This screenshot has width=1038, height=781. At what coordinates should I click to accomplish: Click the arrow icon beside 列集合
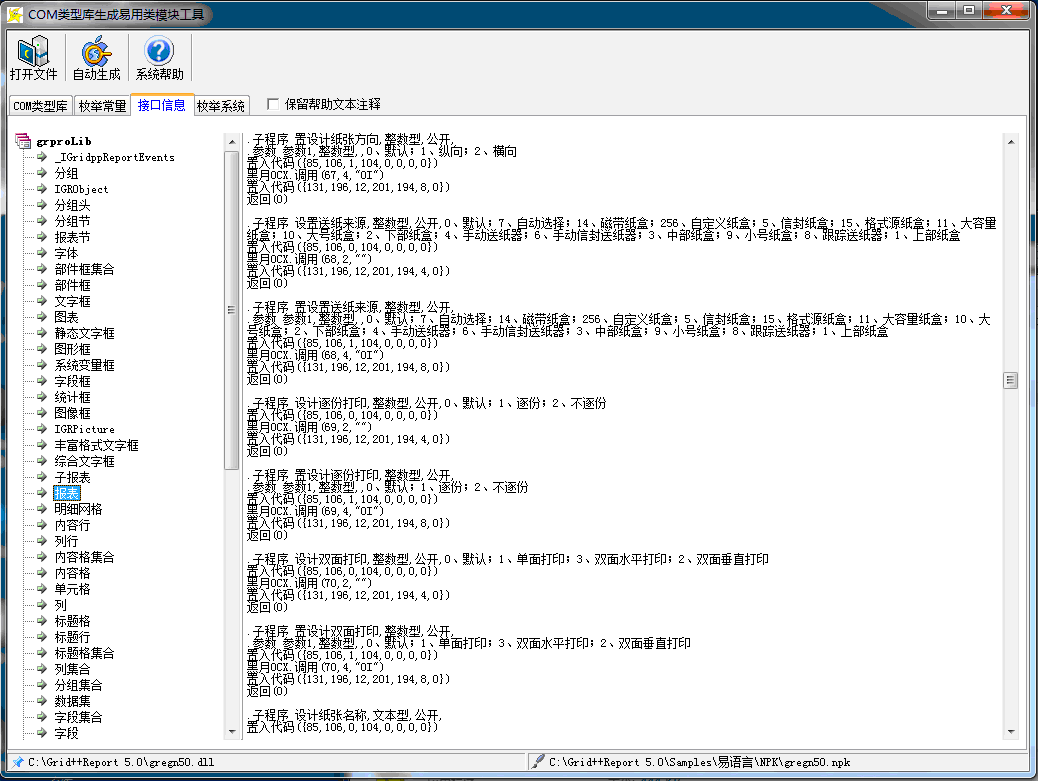(42, 669)
